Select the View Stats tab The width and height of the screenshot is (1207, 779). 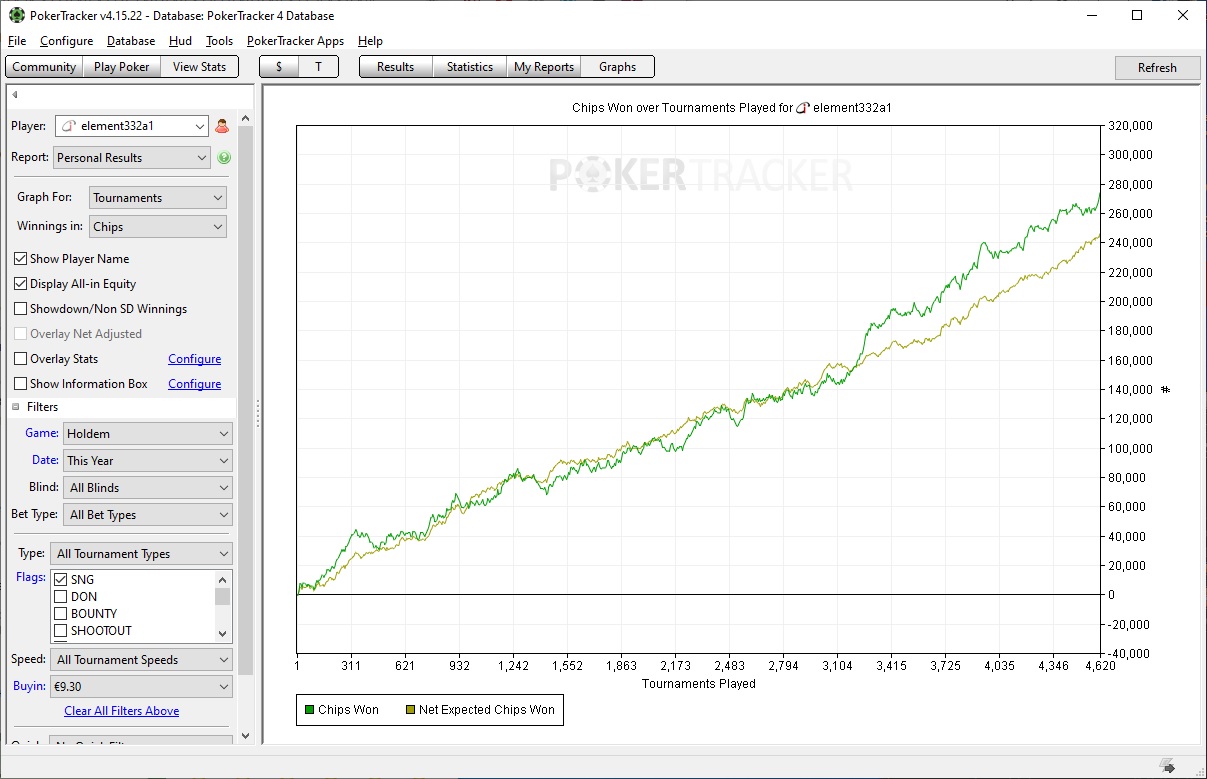200,67
